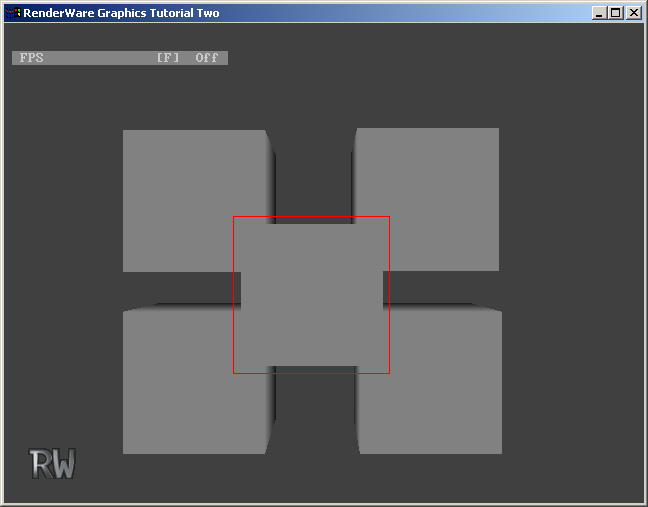
Task: Minimize the RenderWare tutorial window
Action: coord(599,13)
